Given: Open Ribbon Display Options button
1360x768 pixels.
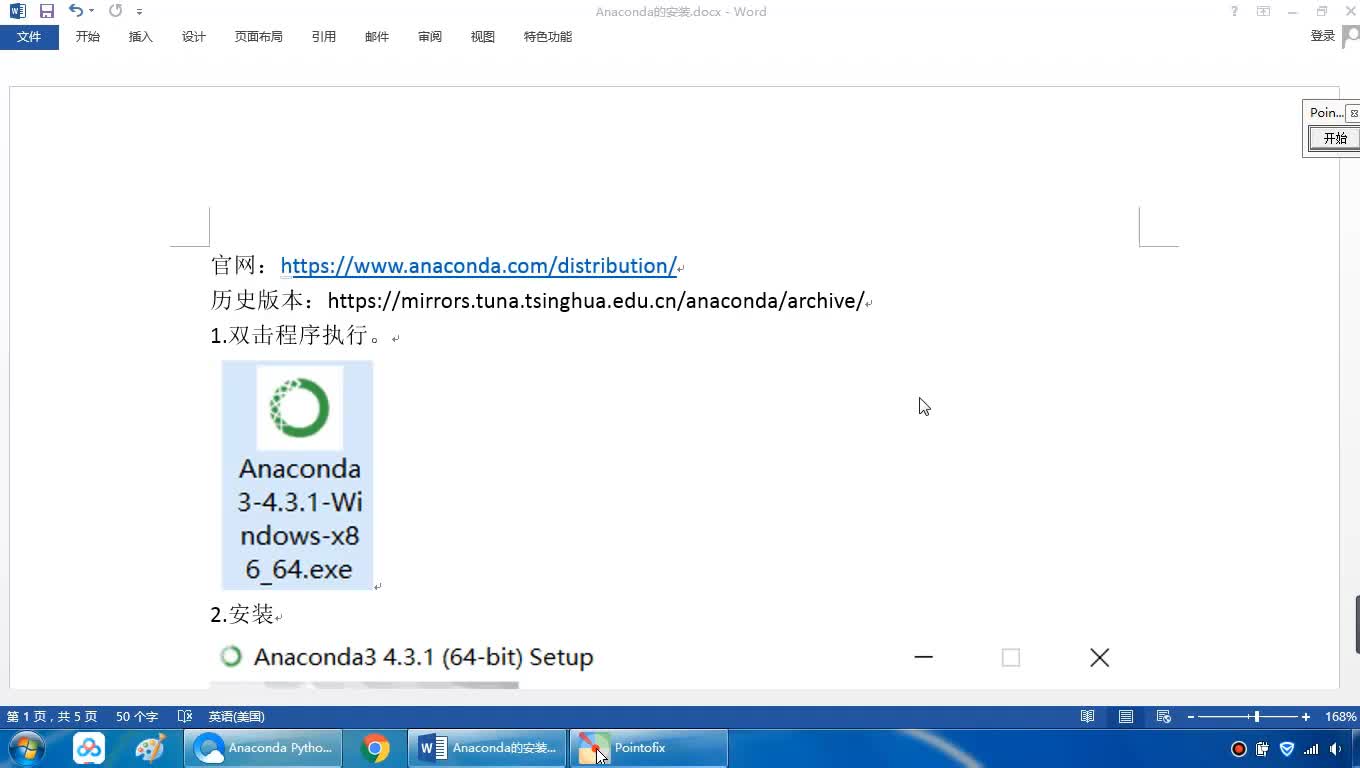Looking at the screenshot, I should coord(1264,12).
